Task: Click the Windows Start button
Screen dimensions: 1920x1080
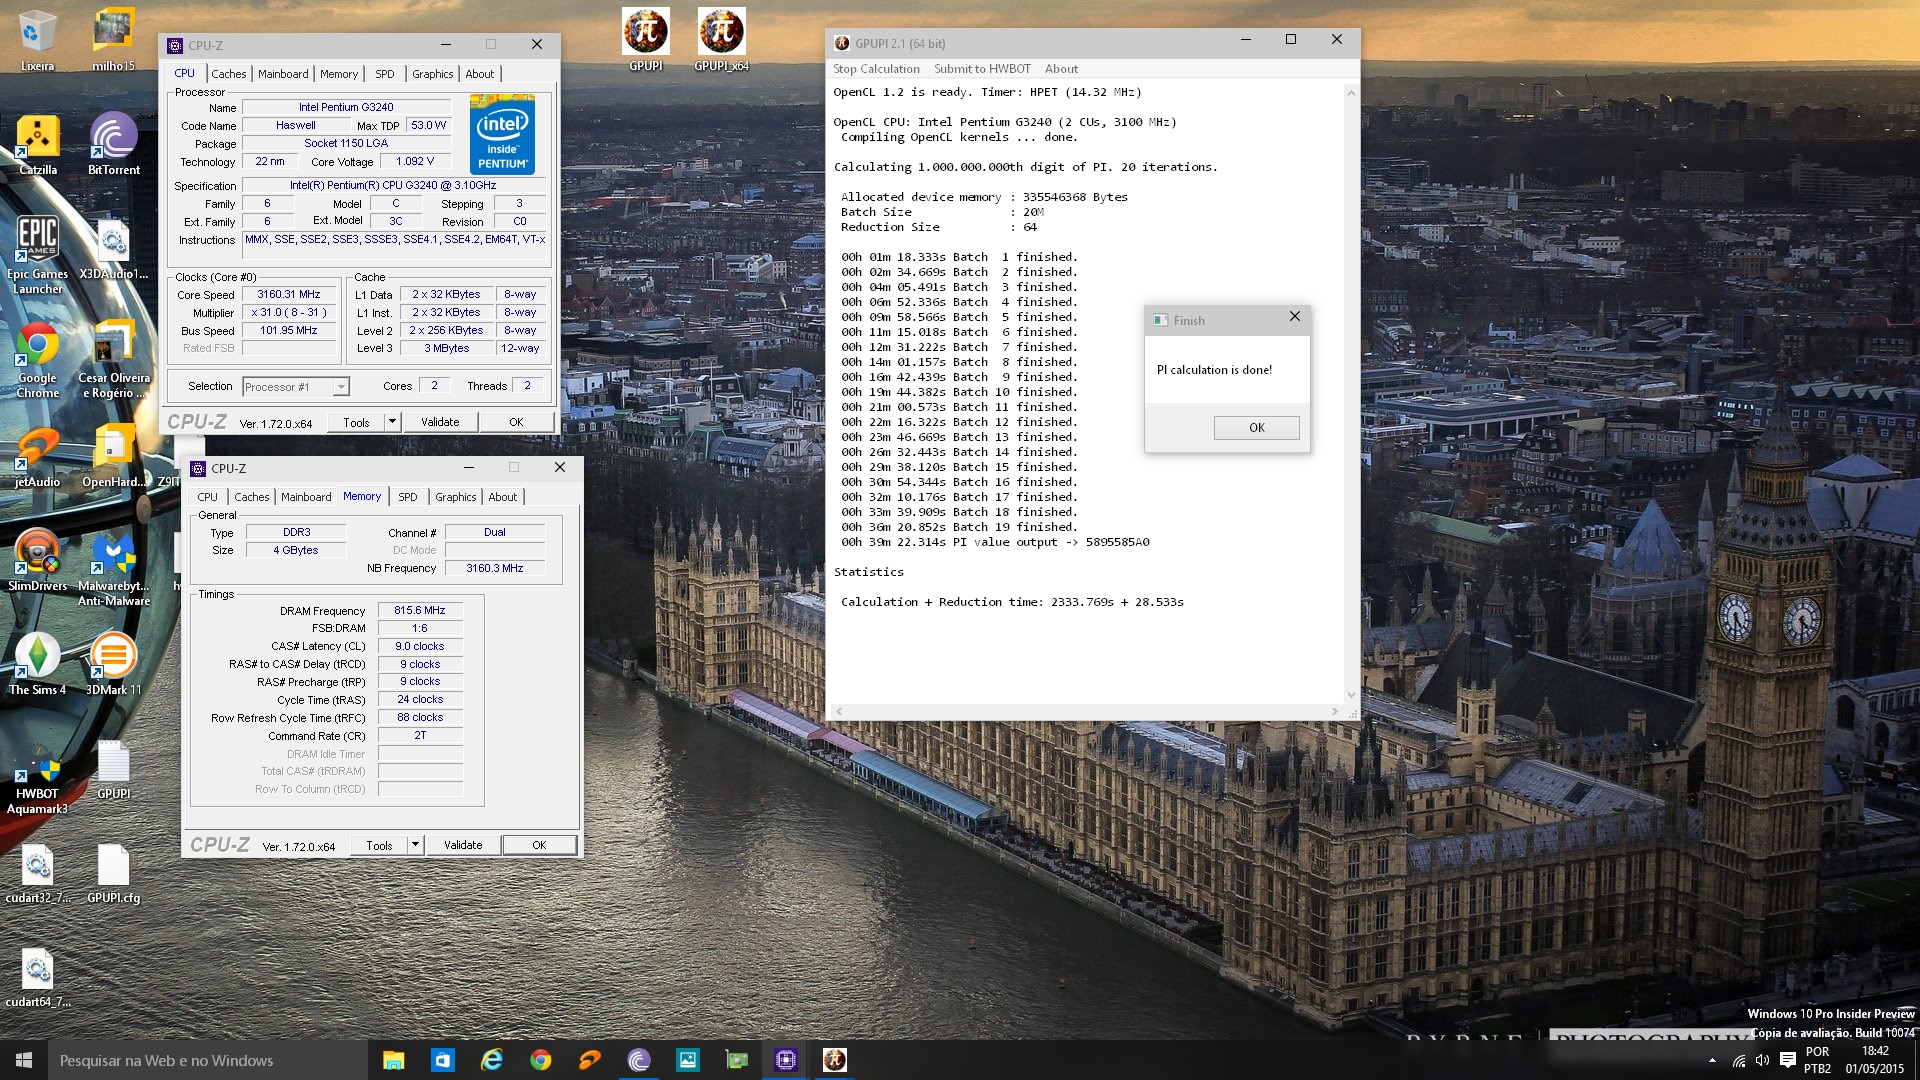Action: (x=24, y=1060)
